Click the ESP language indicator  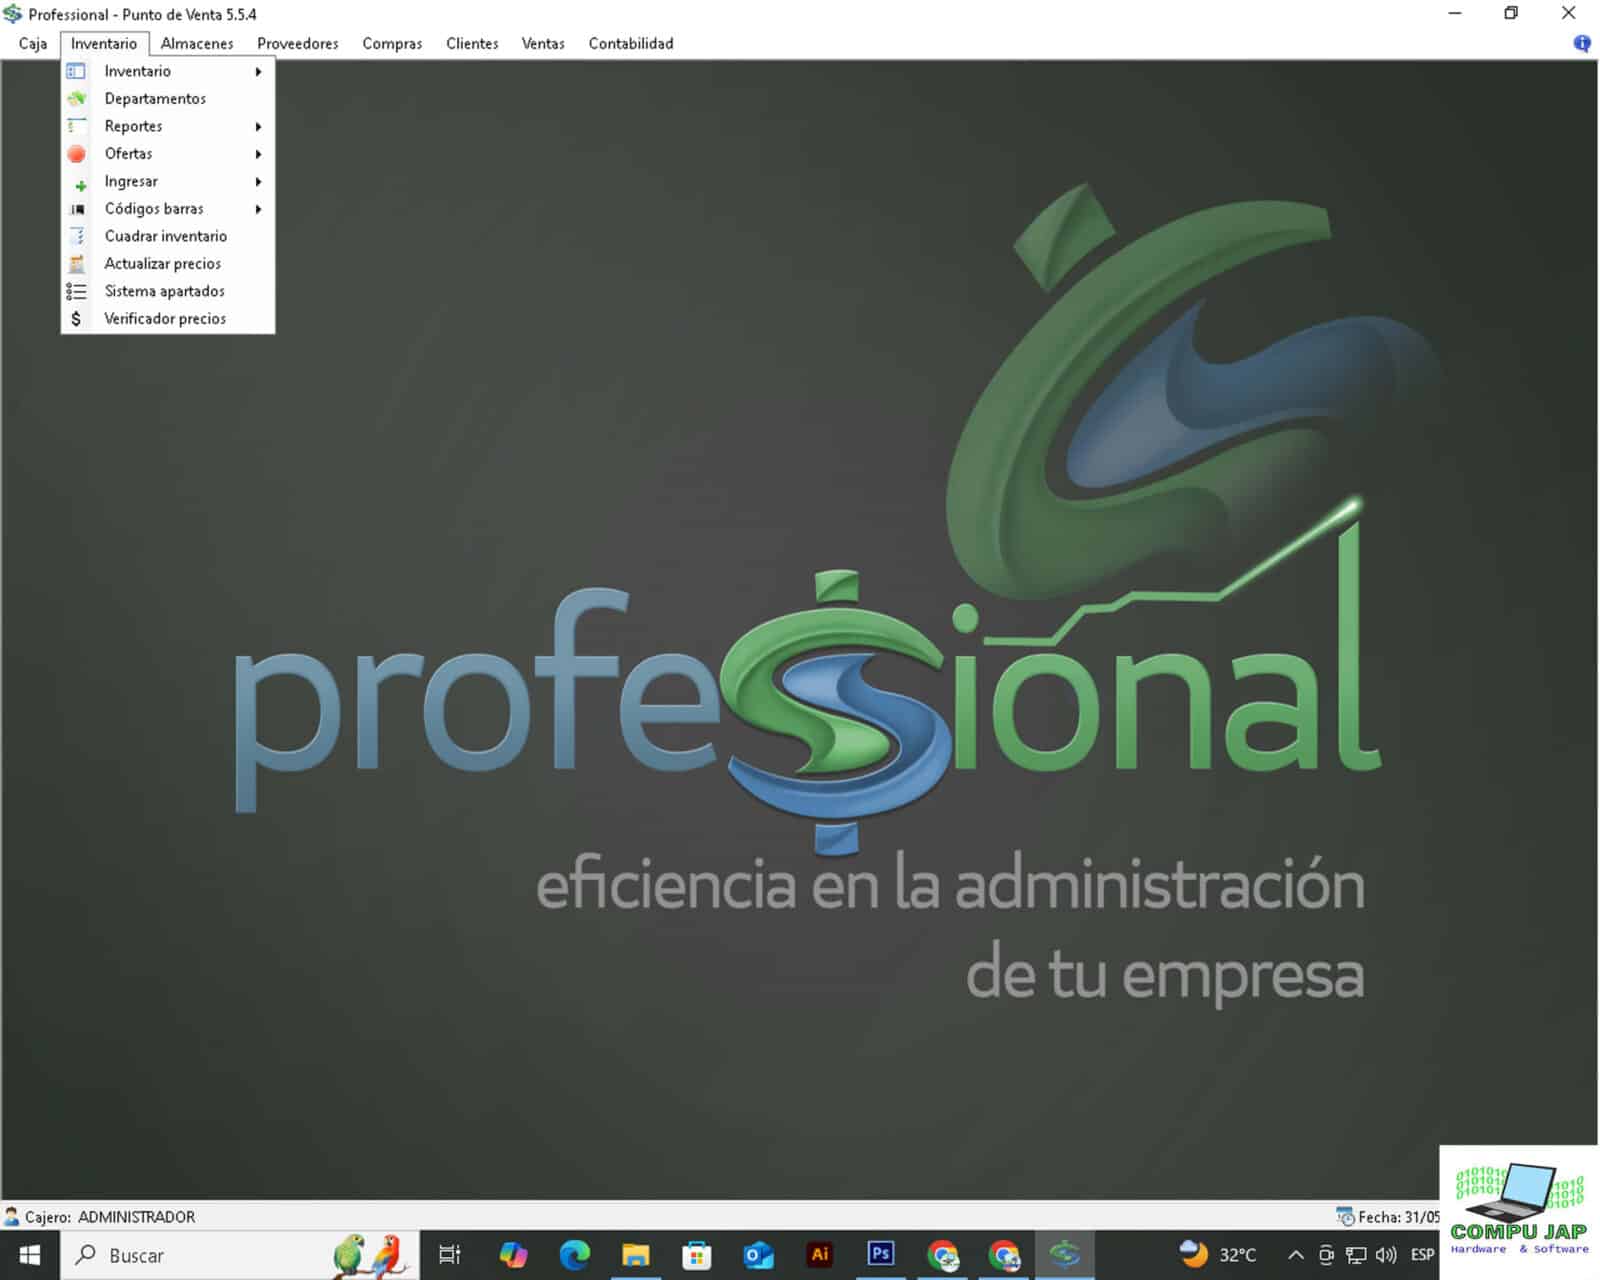click(x=1422, y=1254)
